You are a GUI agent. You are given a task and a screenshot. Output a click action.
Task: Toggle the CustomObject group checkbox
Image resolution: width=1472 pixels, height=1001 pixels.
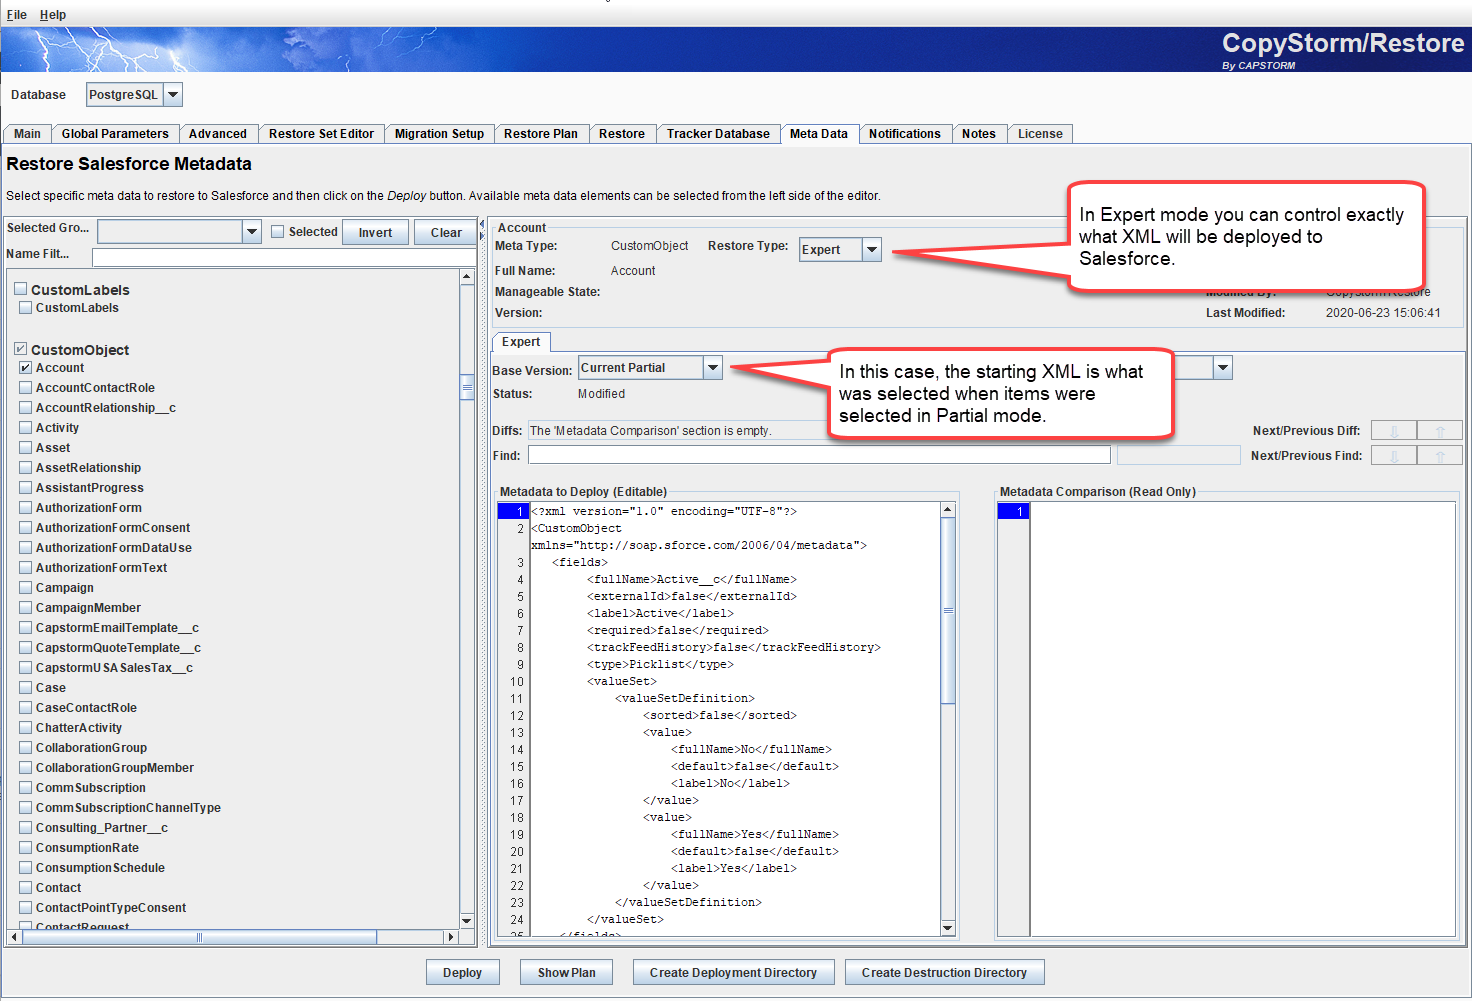[x=20, y=349]
